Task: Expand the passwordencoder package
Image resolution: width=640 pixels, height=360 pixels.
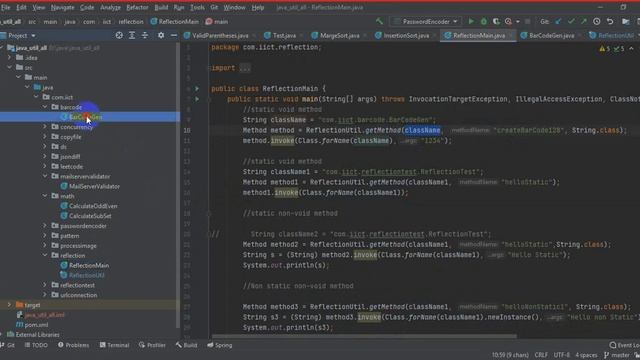Action: pyautogui.click(x=45, y=226)
